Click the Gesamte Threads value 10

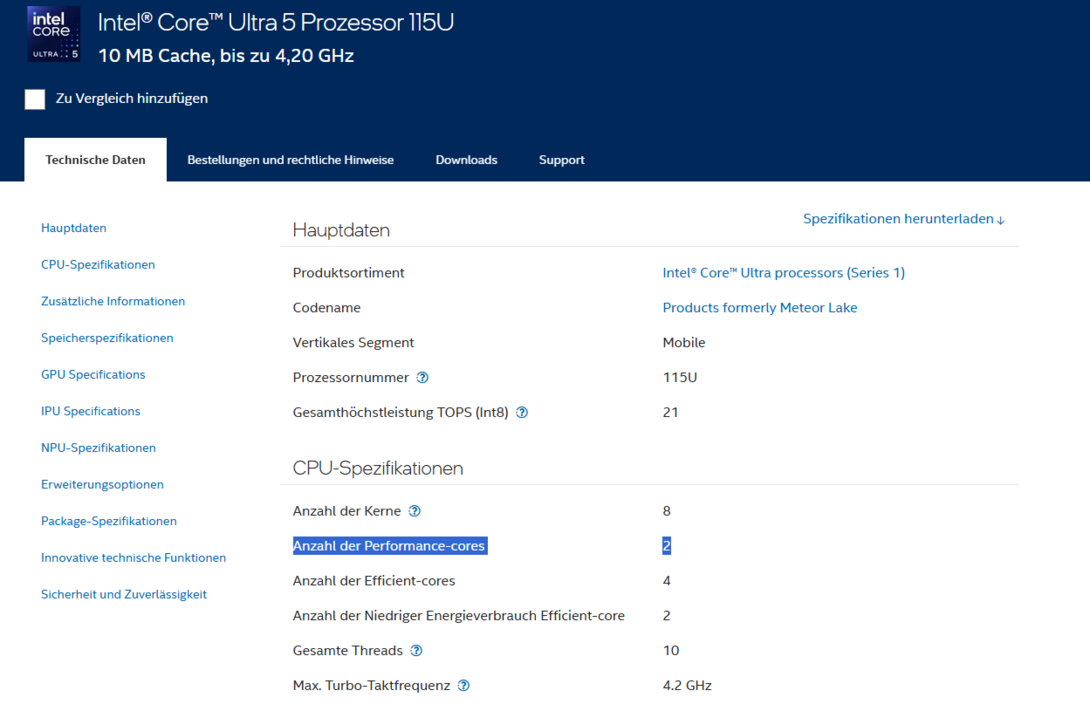pos(671,651)
